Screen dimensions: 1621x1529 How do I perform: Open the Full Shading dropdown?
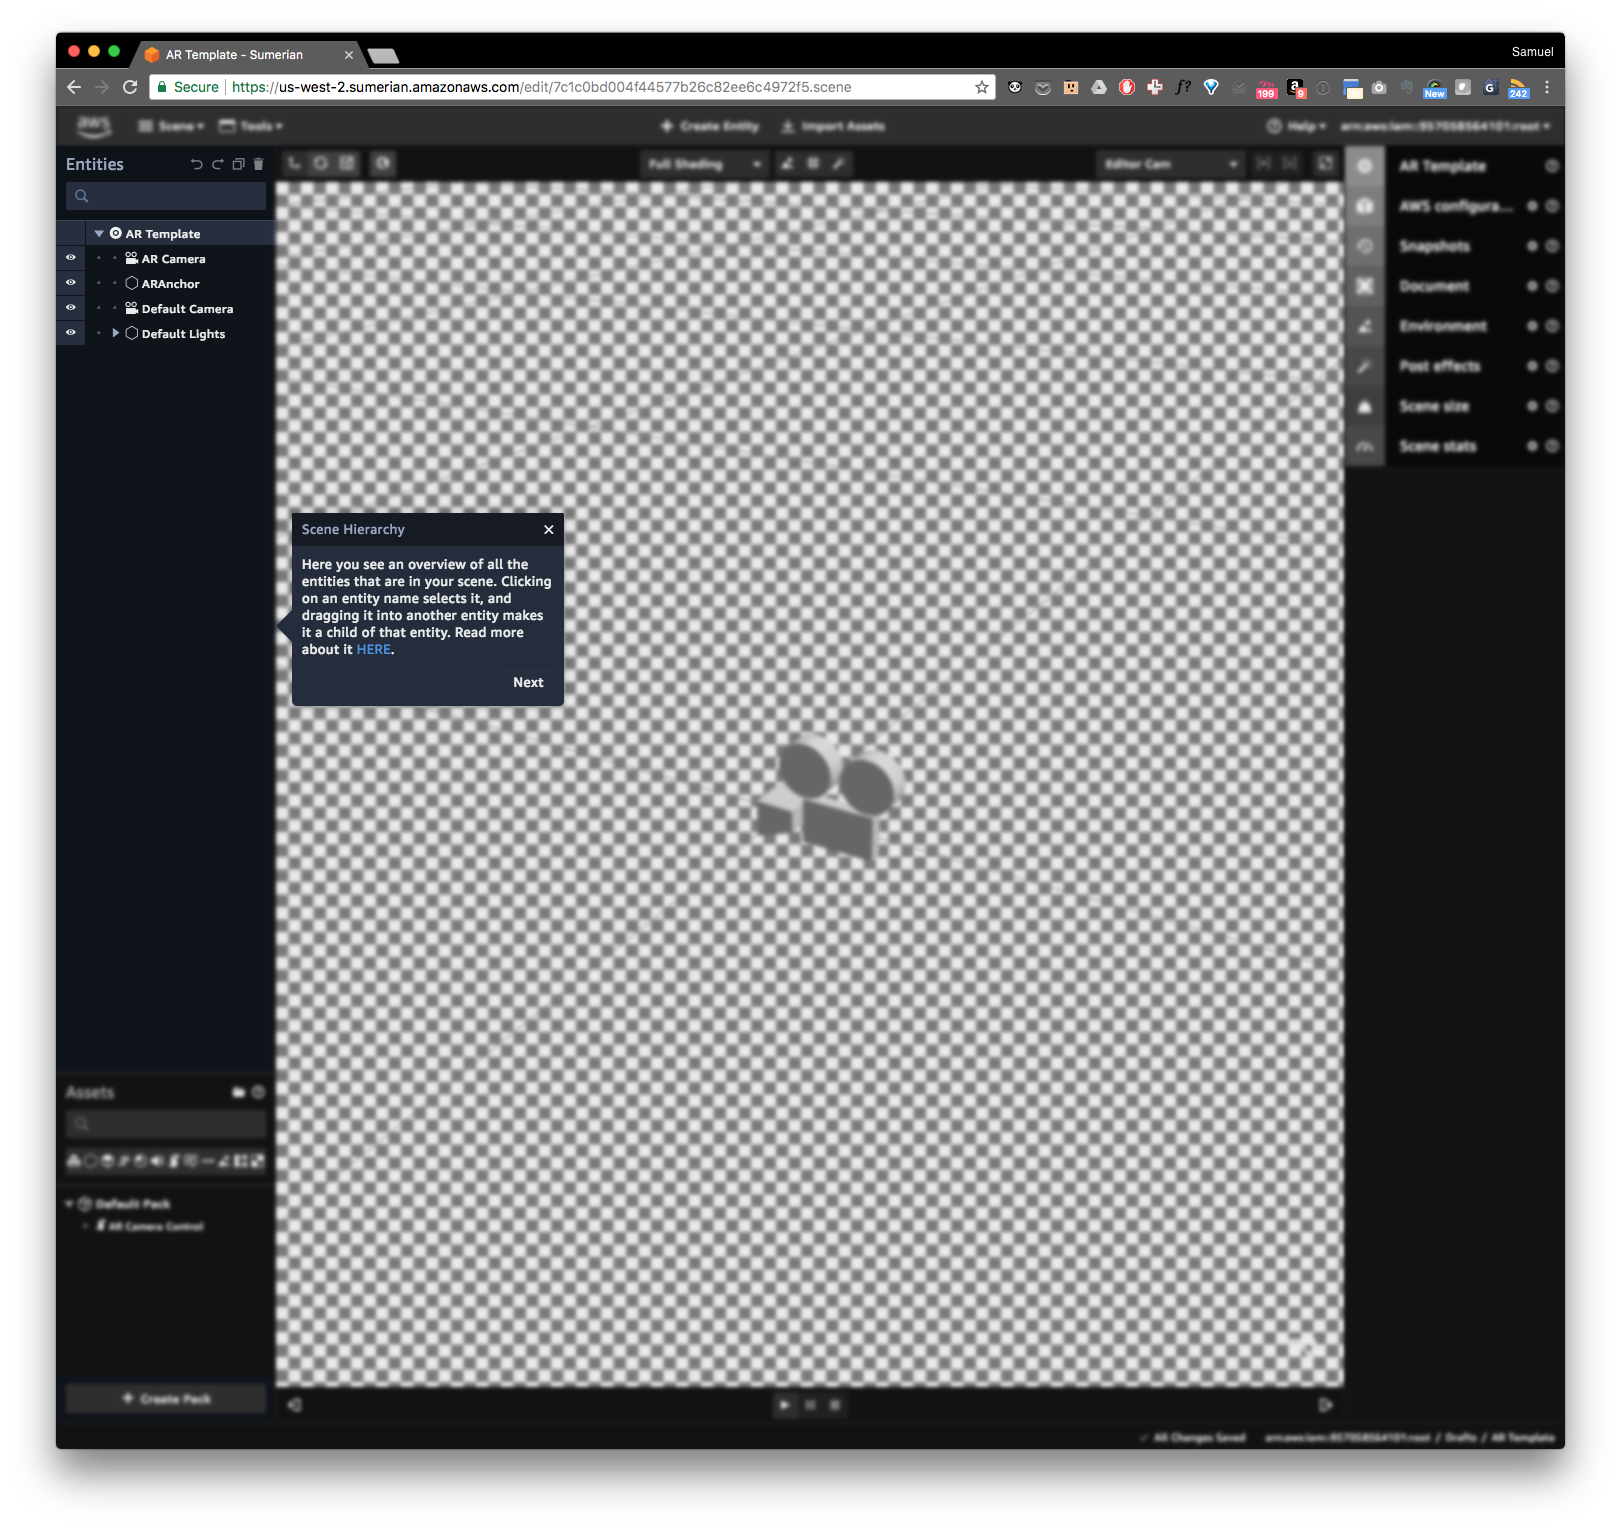tap(703, 164)
